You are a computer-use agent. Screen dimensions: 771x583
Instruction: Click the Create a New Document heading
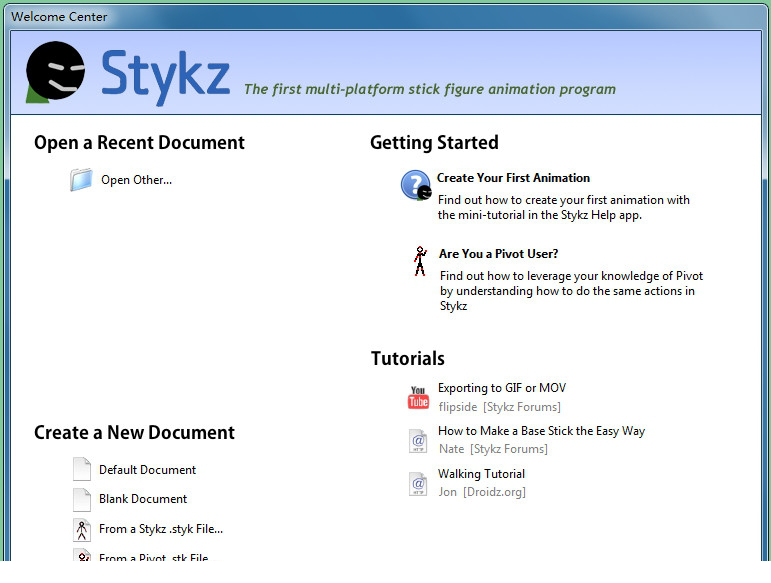coord(134,433)
